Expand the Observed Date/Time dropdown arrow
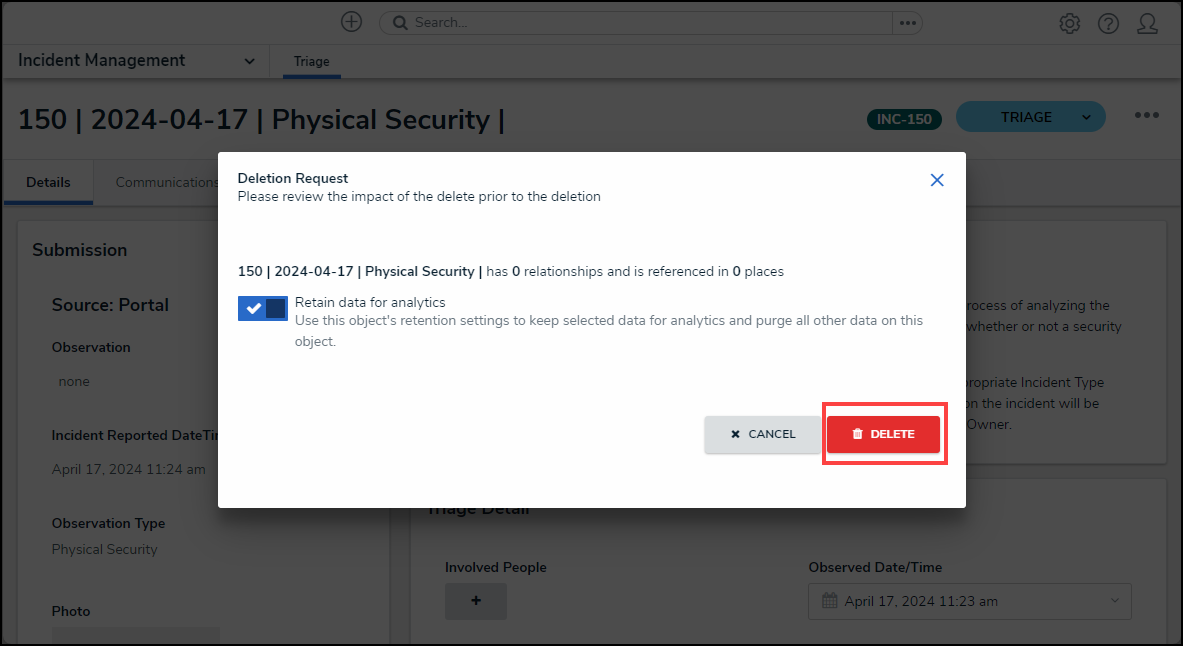 (1115, 601)
